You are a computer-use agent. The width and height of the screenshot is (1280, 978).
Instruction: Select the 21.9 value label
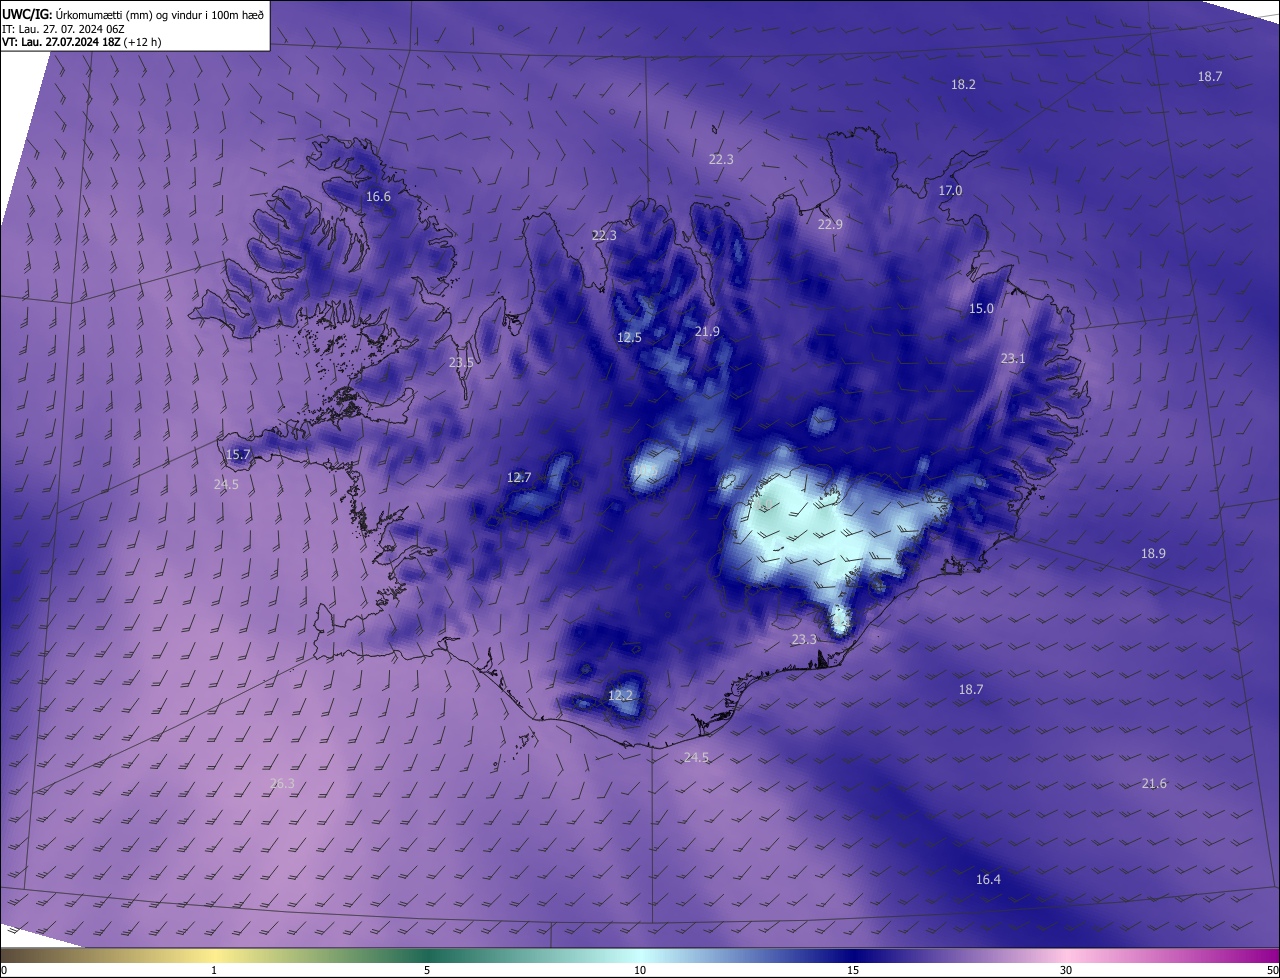707,331
